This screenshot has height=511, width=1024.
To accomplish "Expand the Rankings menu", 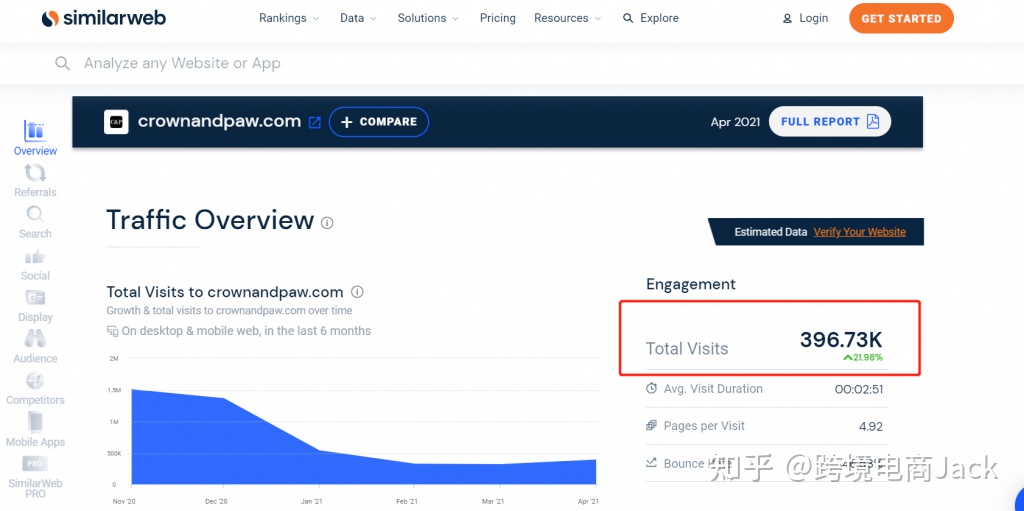I will coord(289,18).
